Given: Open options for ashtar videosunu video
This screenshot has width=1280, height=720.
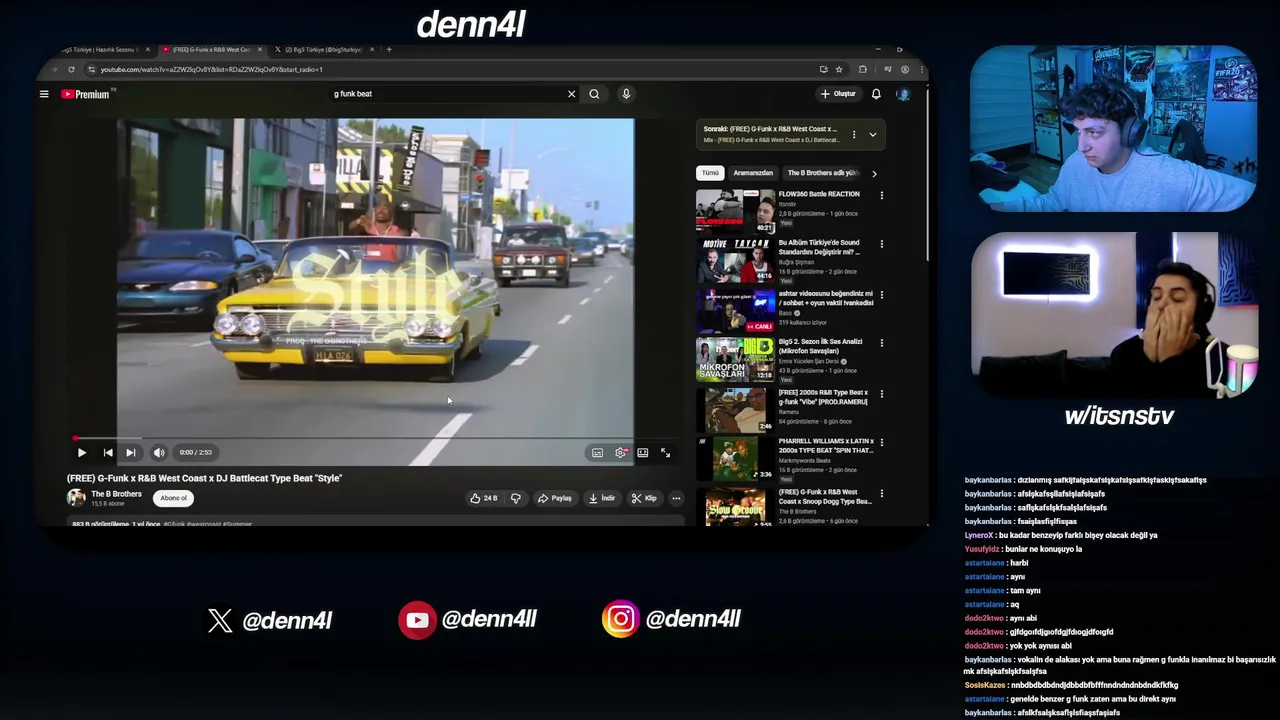Looking at the screenshot, I should tap(882, 295).
